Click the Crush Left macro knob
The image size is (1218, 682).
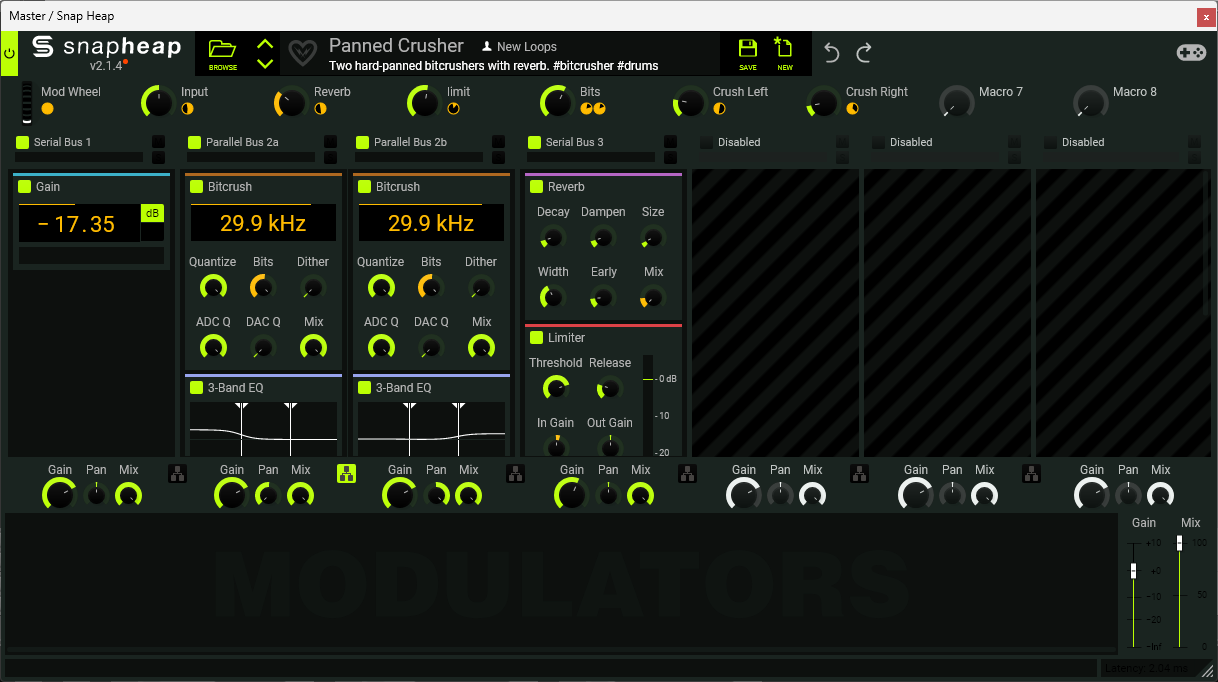coord(690,102)
